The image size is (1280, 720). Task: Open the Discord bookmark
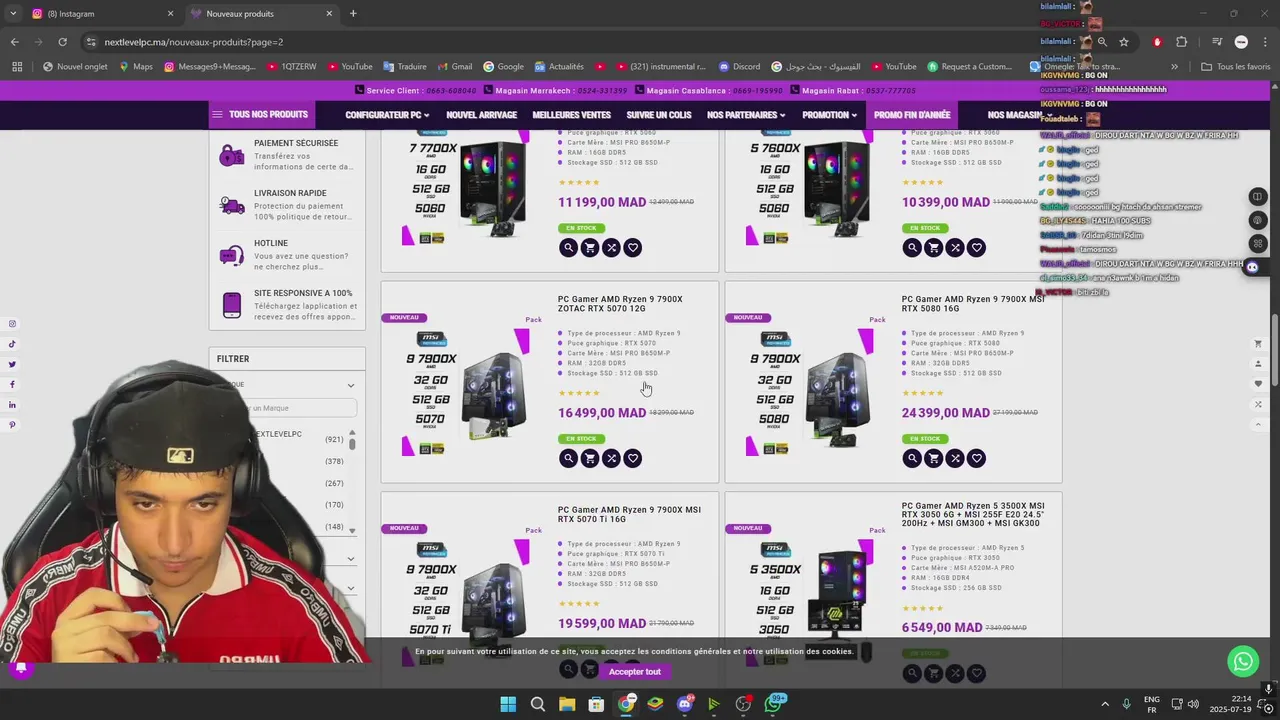pyautogui.click(x=739, y=67)
